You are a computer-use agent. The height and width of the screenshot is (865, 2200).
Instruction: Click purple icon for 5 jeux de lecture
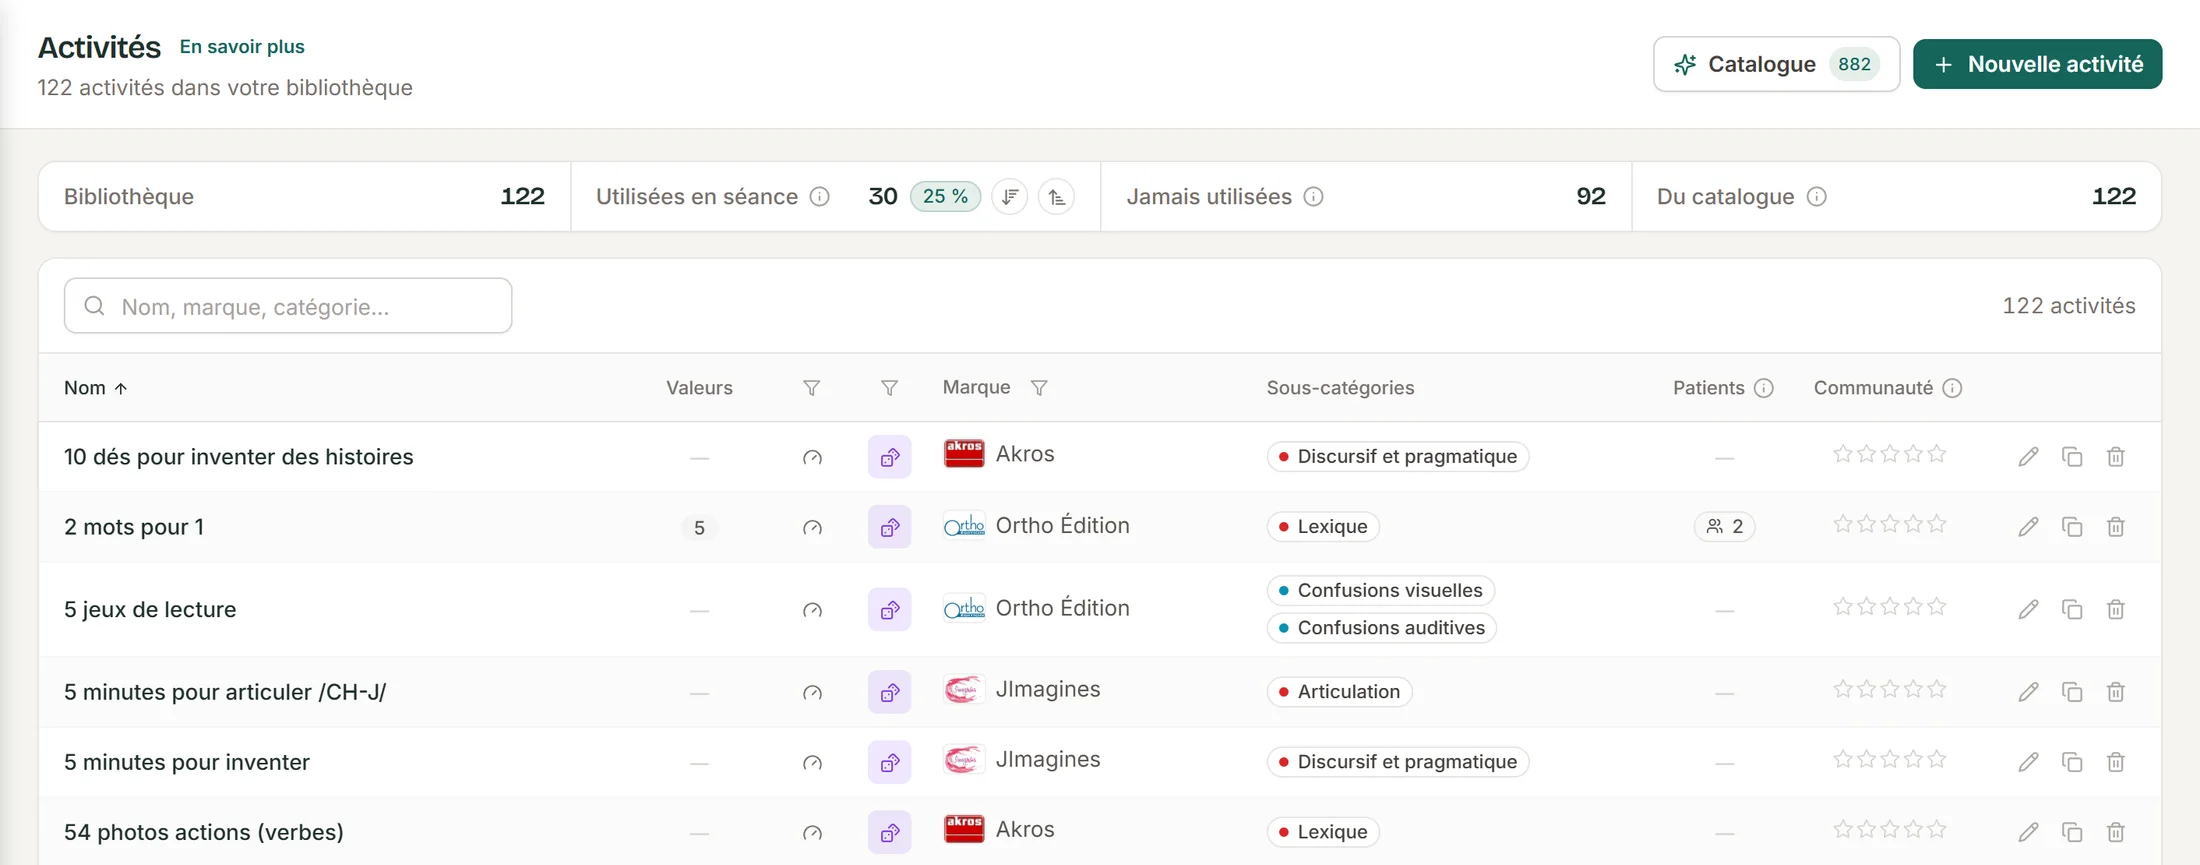[889, 609]
